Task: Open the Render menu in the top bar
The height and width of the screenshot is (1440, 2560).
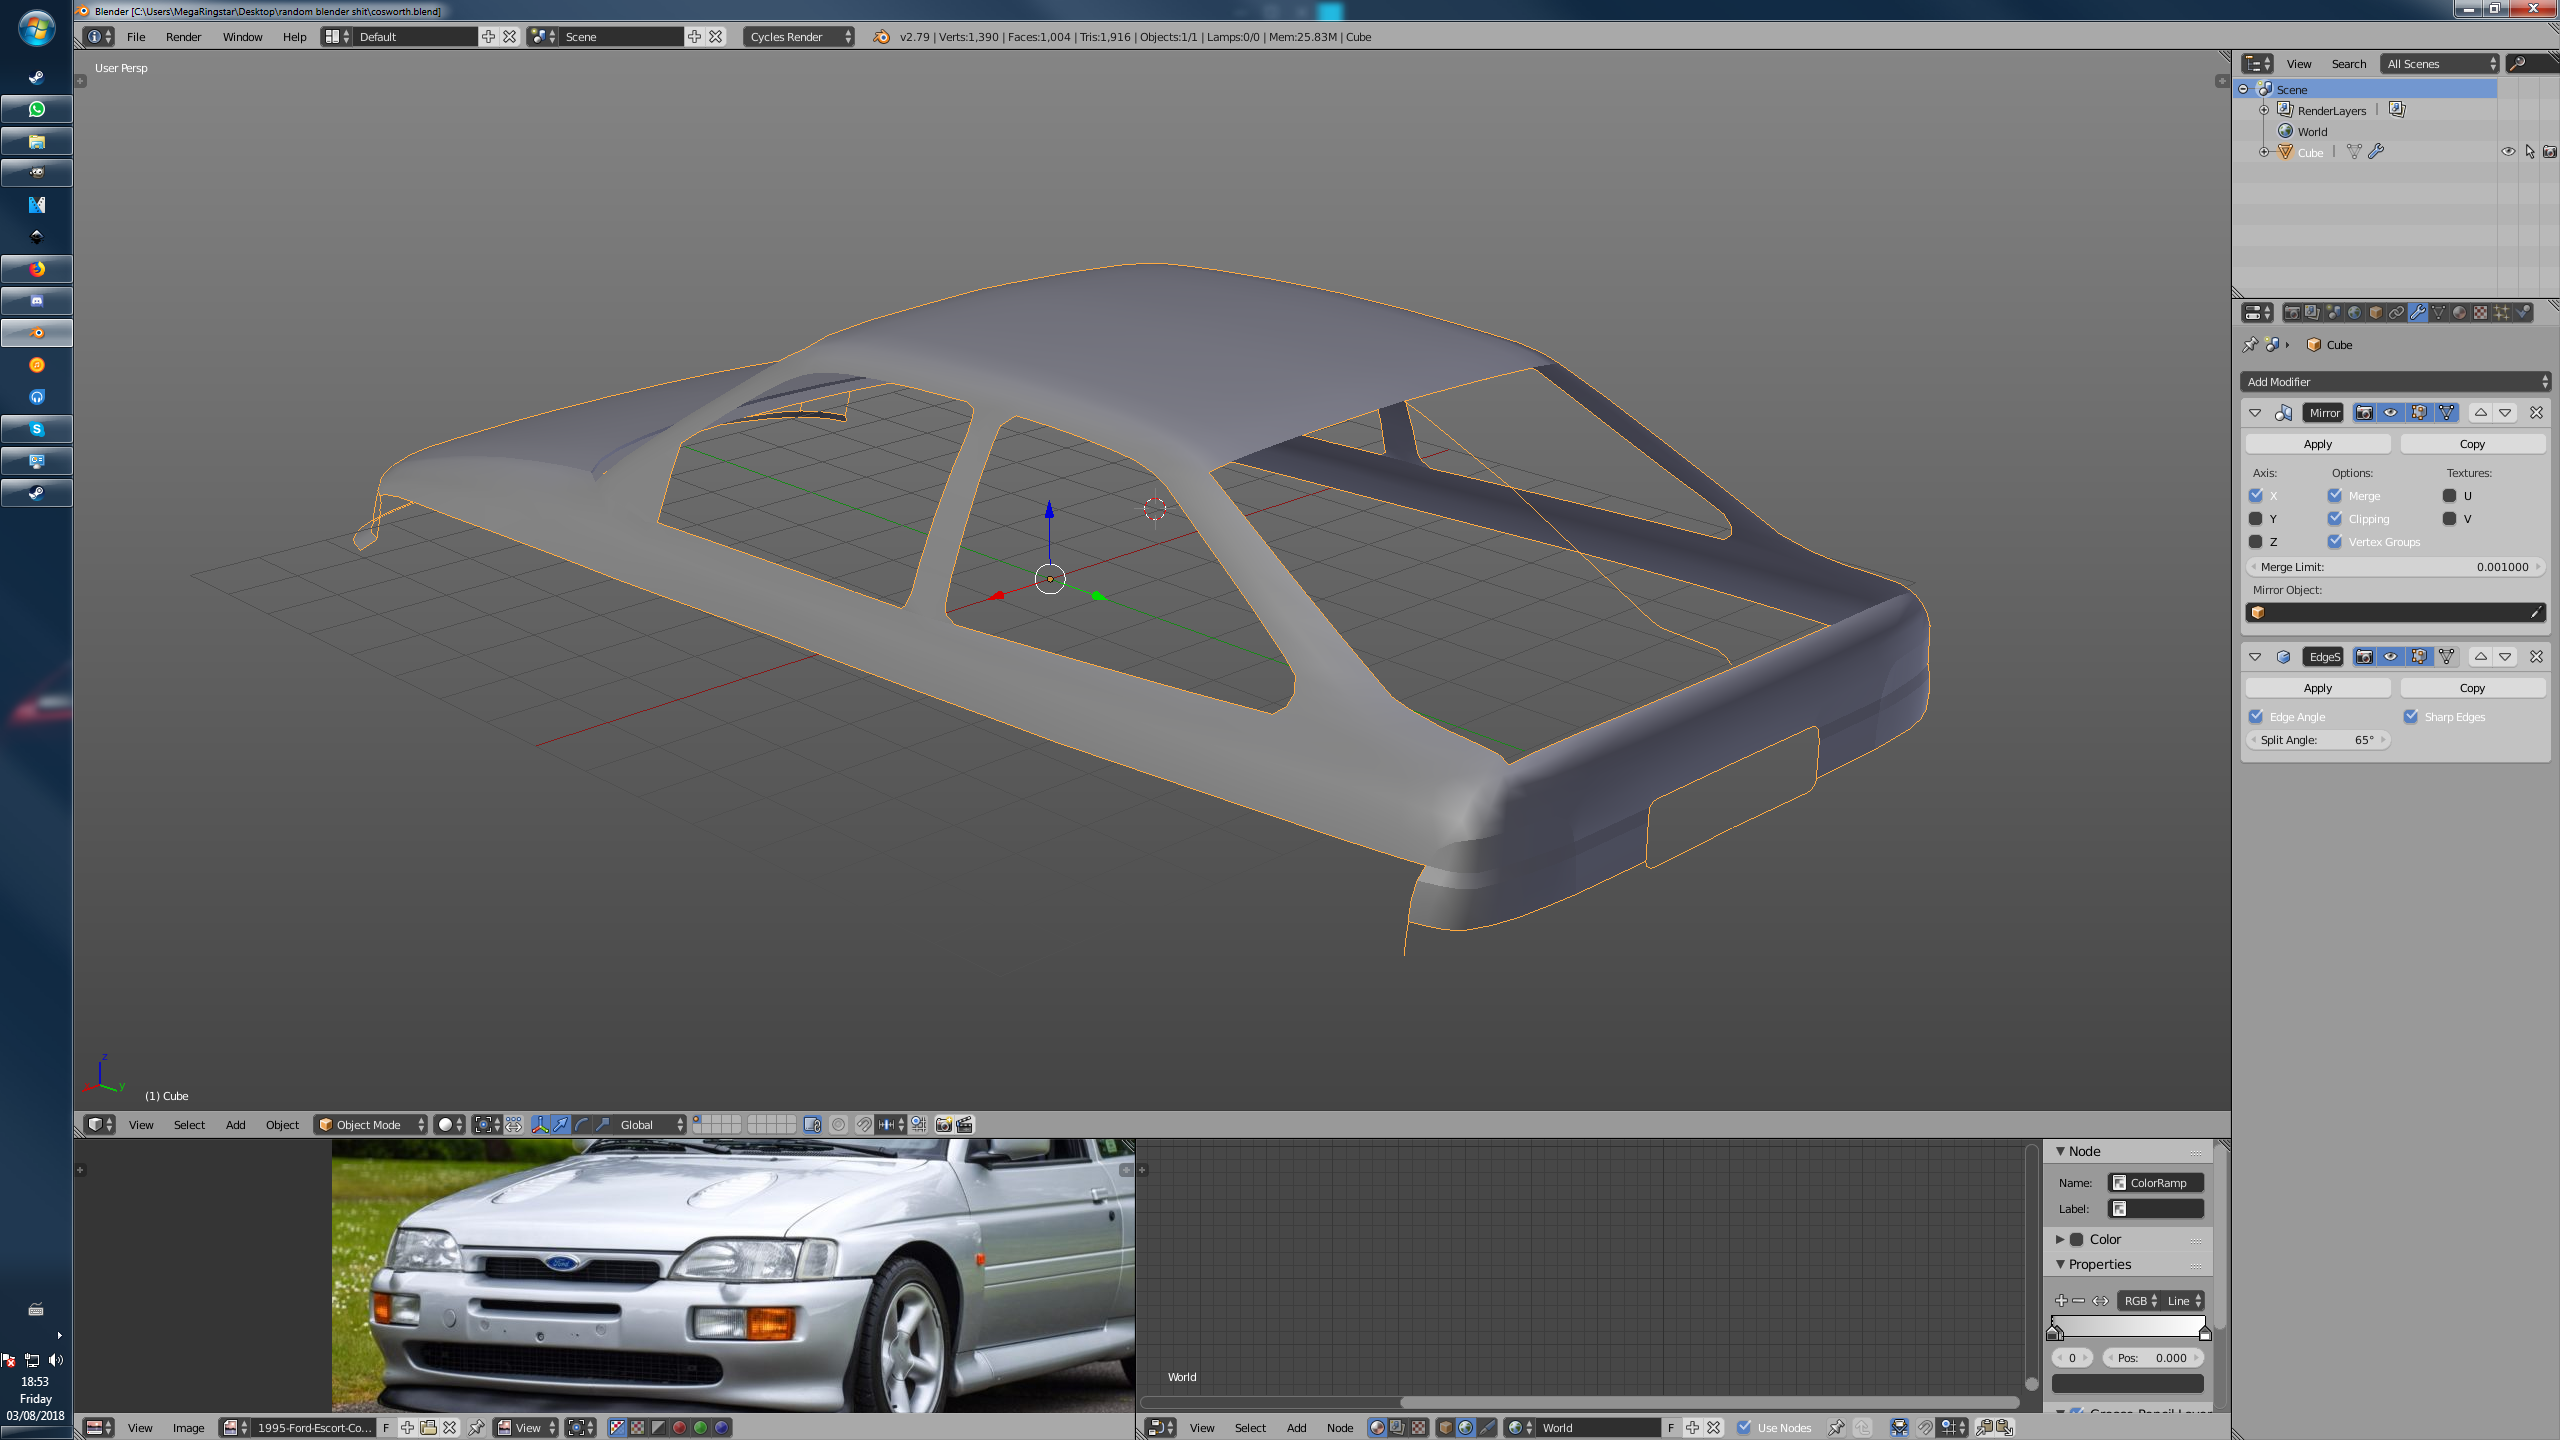Action: pyautogui.click(x=183, y=37)
